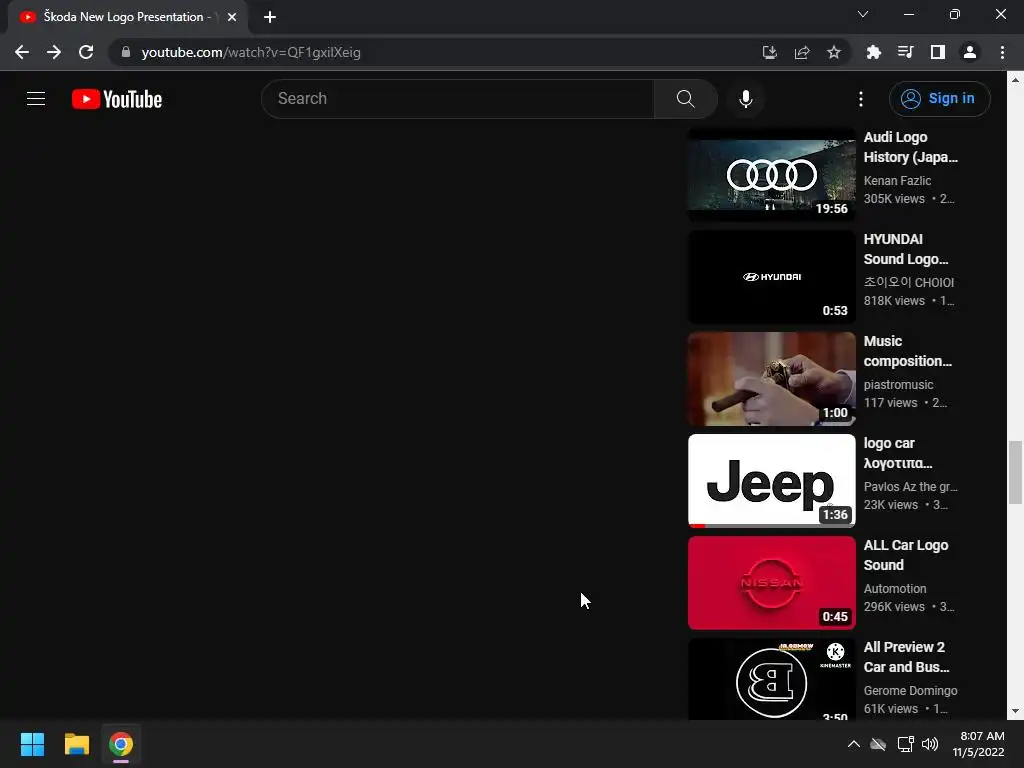
Task: Reload the page
Action: (86, 52)
